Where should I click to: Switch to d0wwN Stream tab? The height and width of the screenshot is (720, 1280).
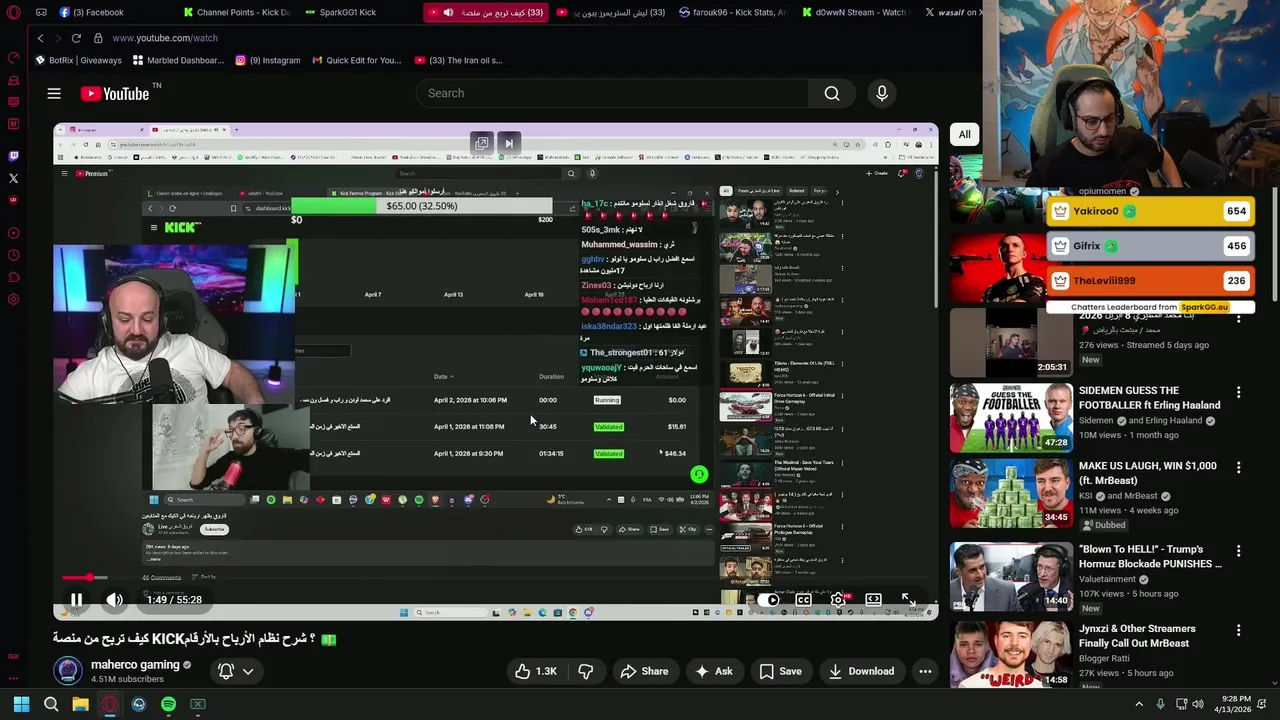click(x=853, y=12)
